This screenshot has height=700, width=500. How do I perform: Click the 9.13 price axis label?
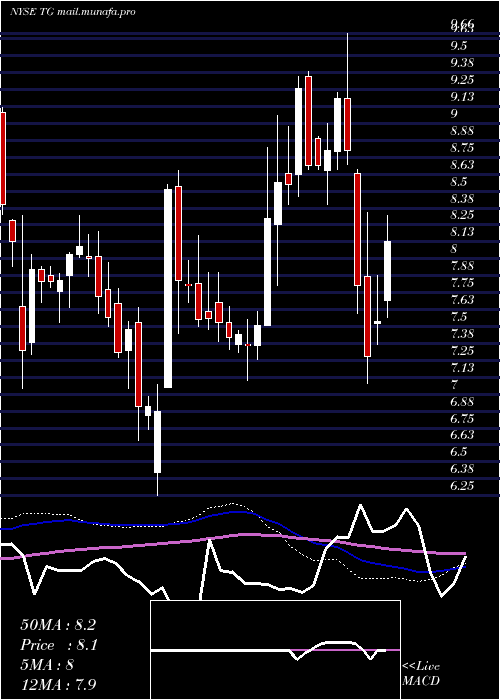(x=462, y=97)
